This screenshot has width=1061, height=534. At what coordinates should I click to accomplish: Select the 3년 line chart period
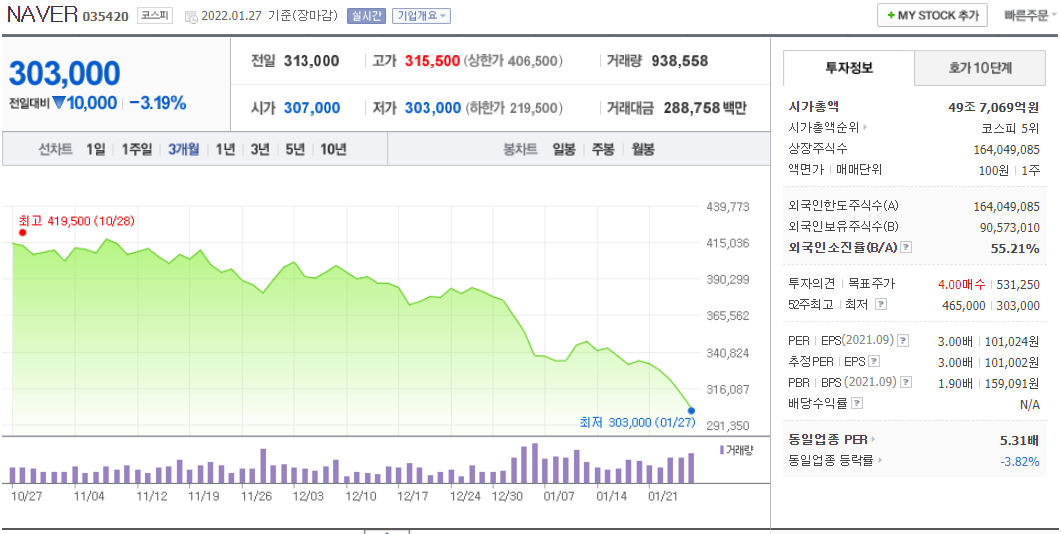pos(260,150)
